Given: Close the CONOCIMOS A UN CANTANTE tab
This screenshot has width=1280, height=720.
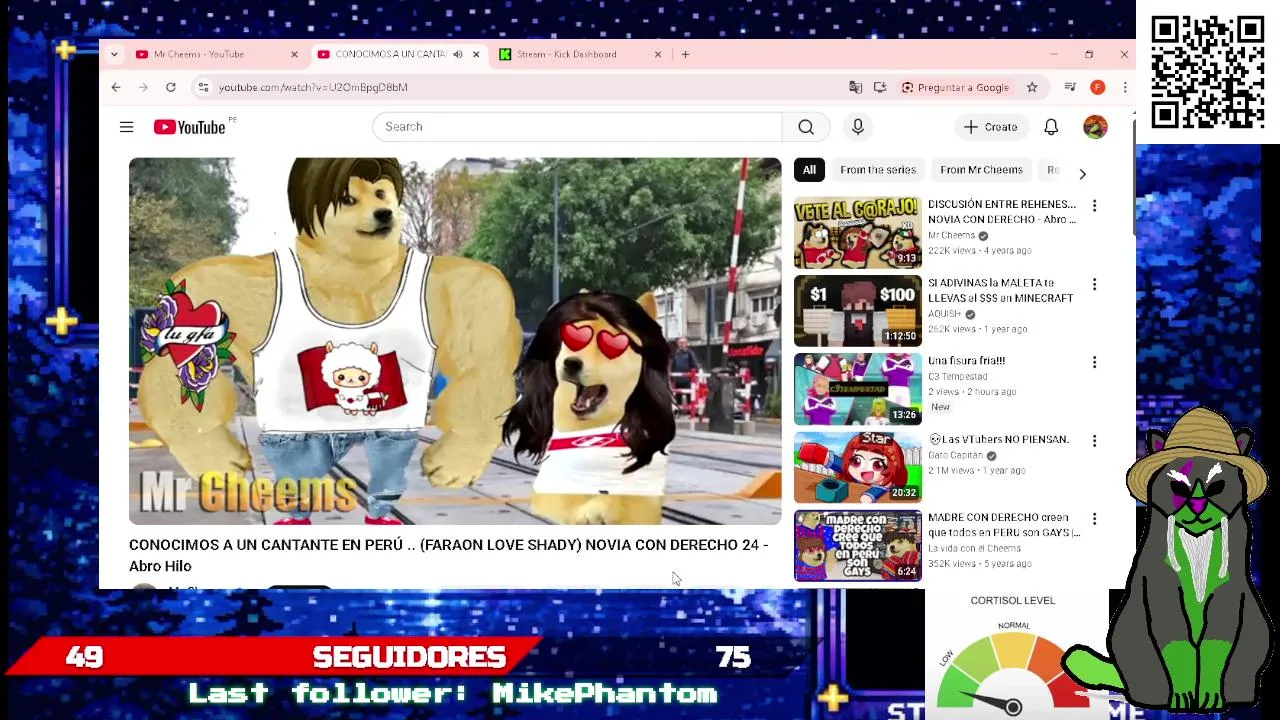Looking at the screenshot, I should click(476, 54).
